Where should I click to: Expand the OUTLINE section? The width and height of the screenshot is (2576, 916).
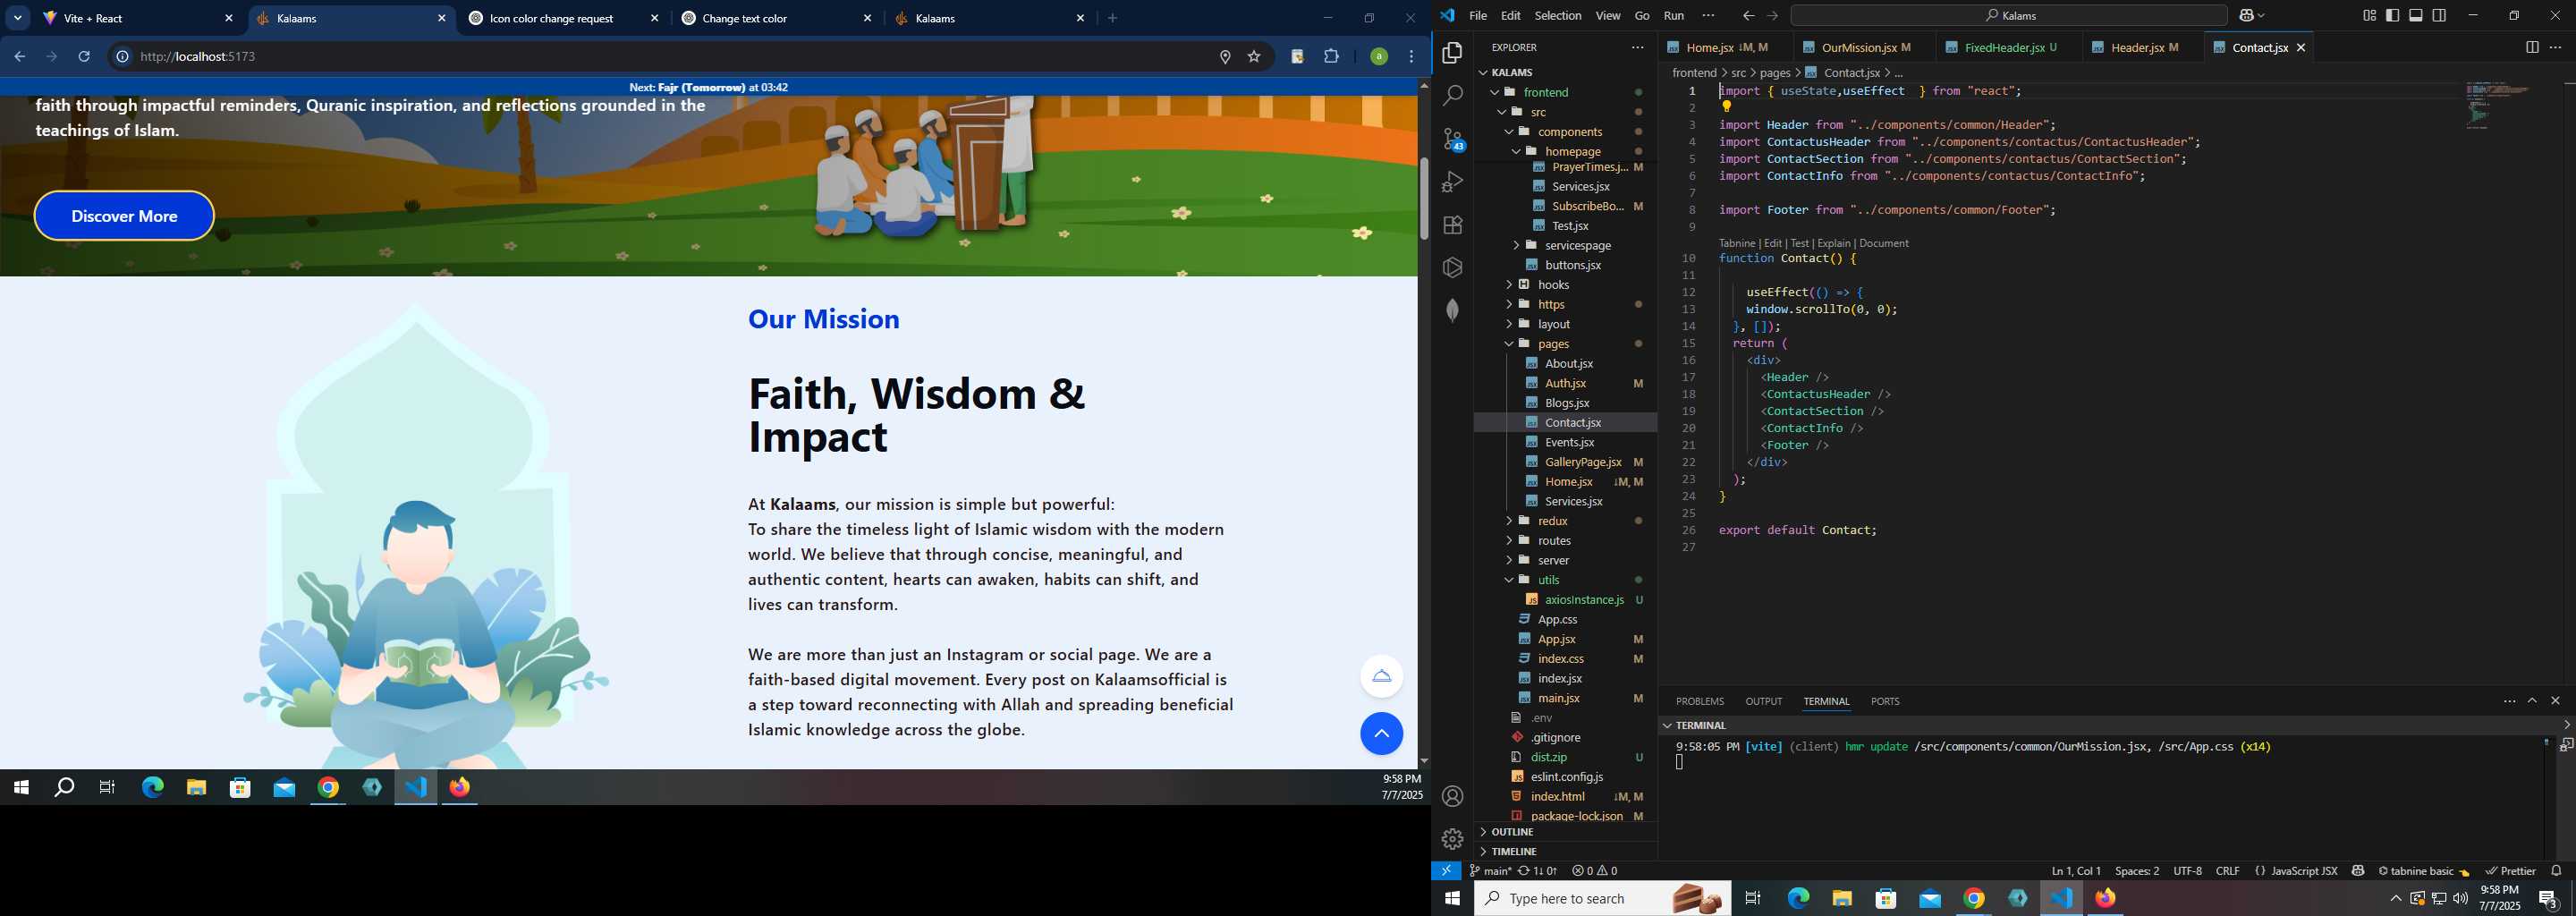coord(1511,832)
